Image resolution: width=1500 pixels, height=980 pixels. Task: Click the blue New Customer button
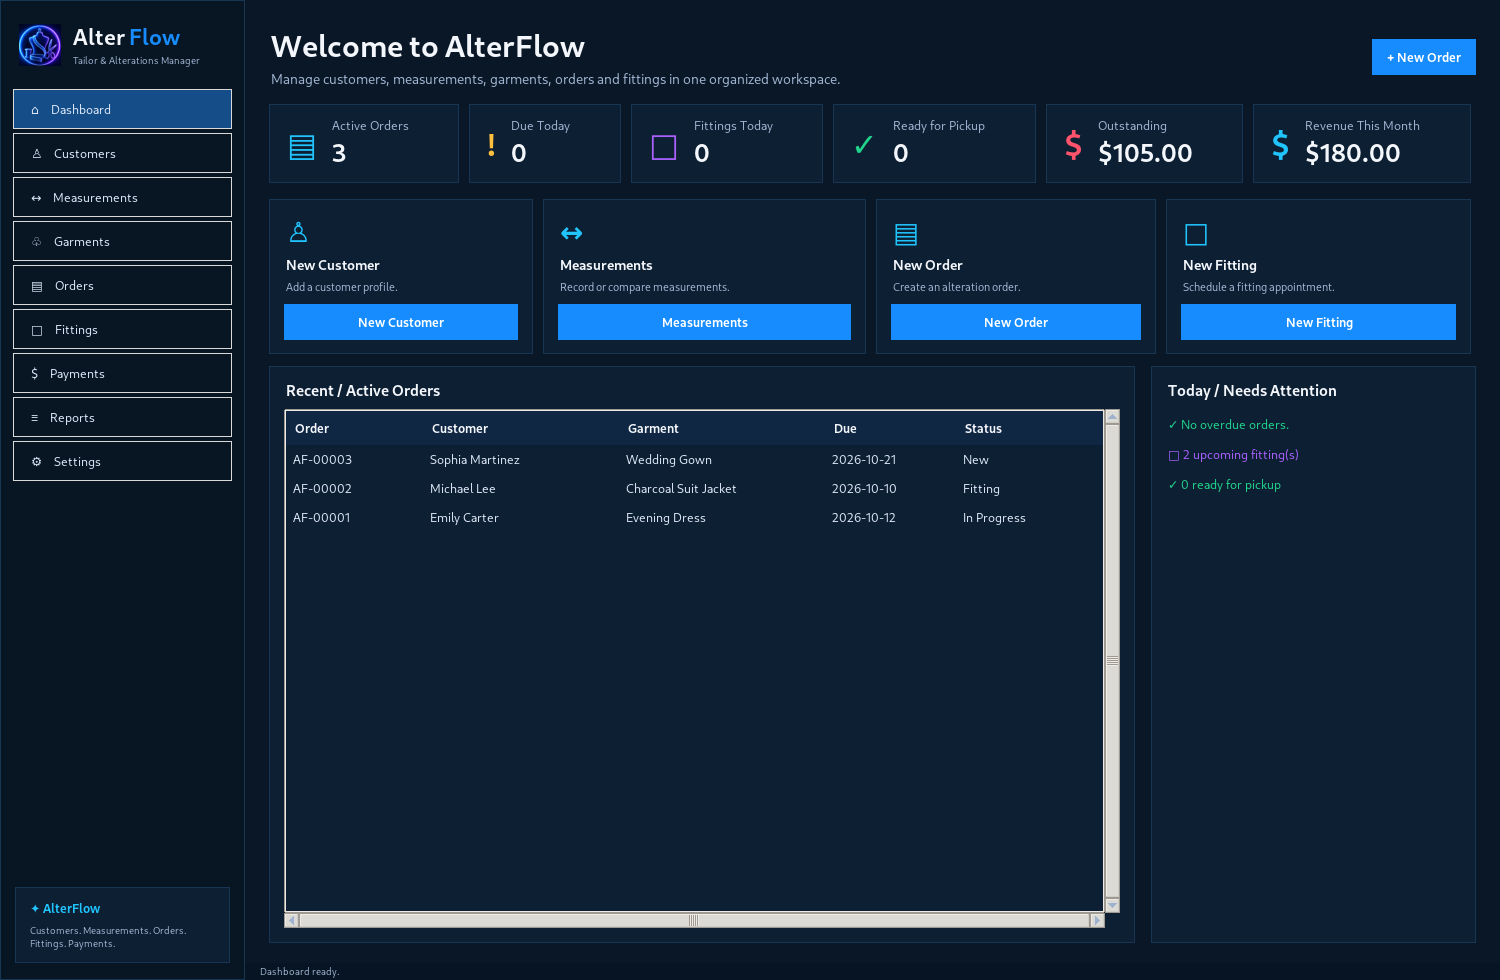(401, 322)
